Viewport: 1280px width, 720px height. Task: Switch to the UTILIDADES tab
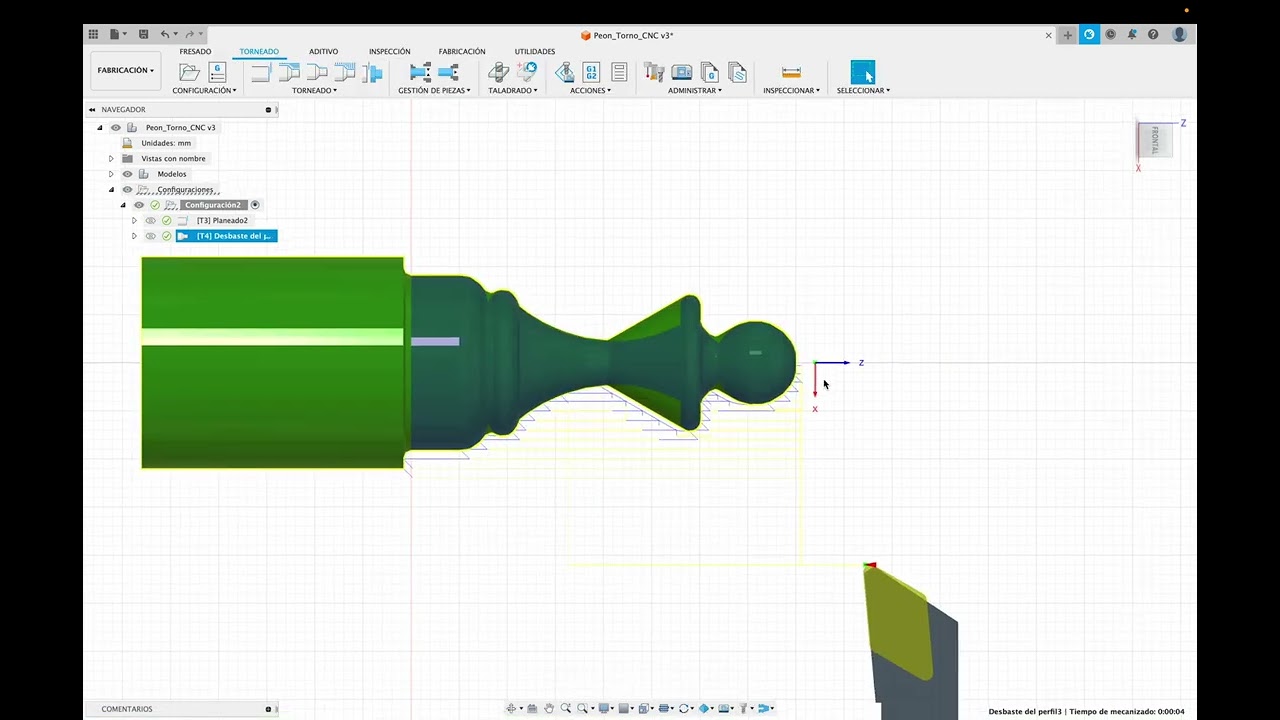tap(535, 51)
